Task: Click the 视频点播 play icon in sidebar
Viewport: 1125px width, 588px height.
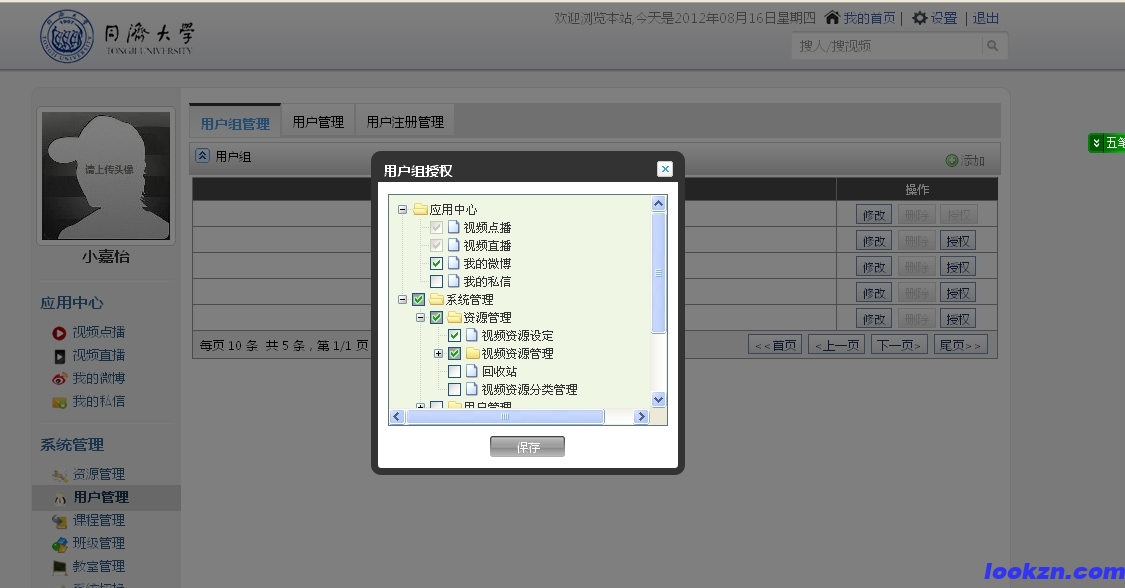Action: click(60, 333)
